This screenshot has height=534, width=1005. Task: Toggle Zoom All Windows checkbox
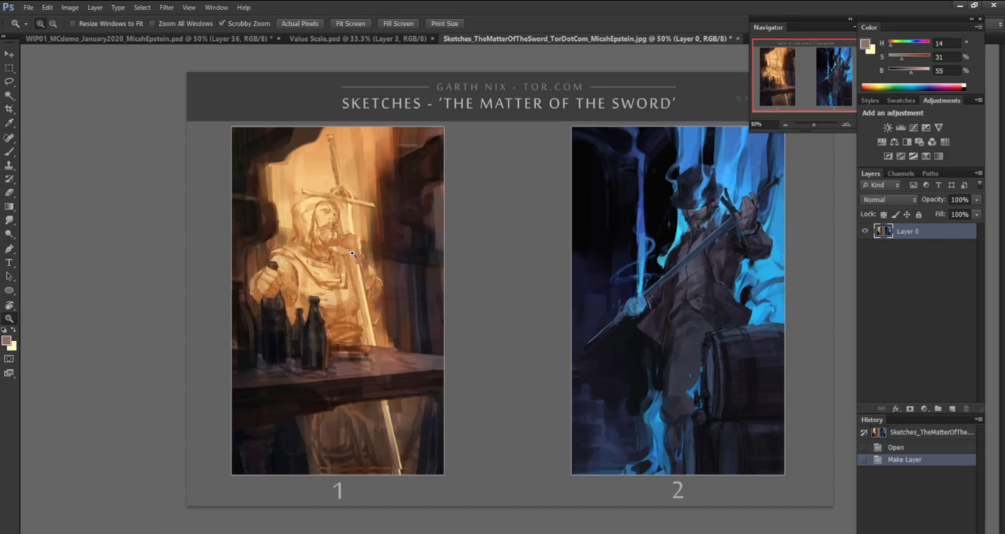pyautogui.click(x=152, y=24)
